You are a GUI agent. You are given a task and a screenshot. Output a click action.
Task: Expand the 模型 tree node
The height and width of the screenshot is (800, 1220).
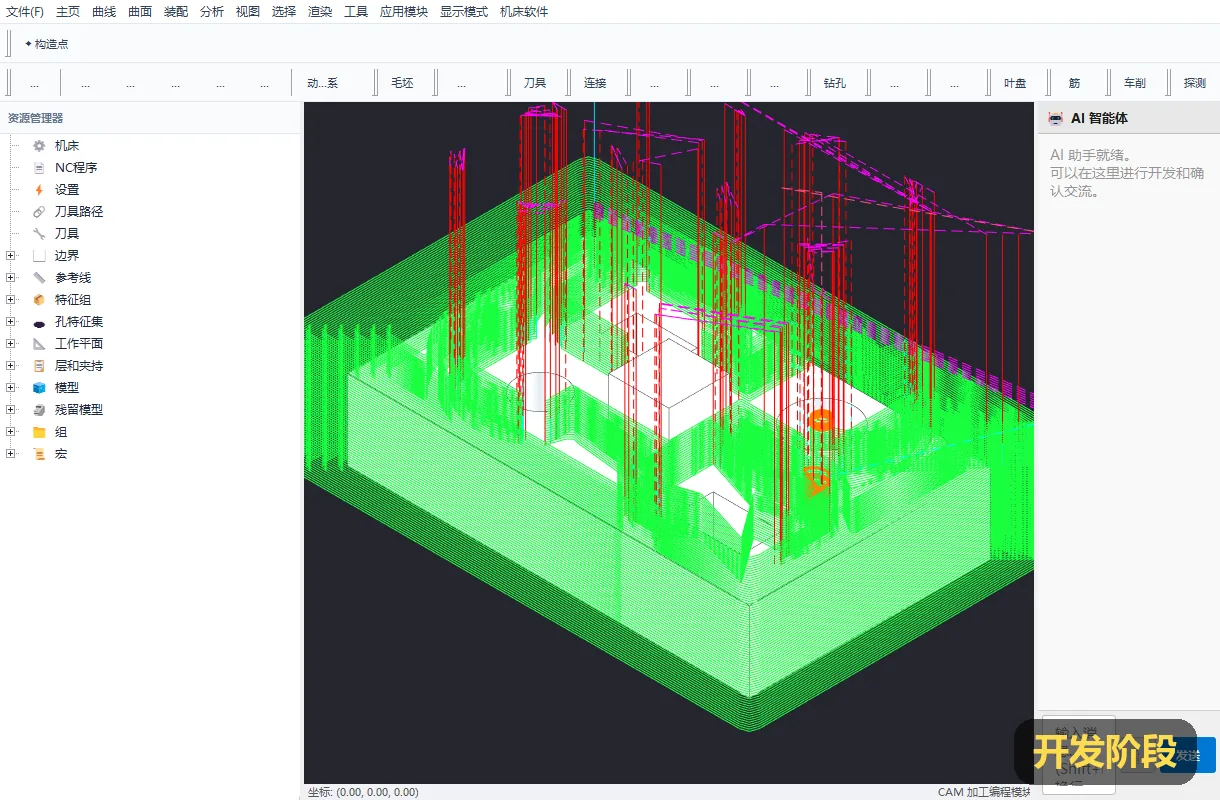click(11, 388)
